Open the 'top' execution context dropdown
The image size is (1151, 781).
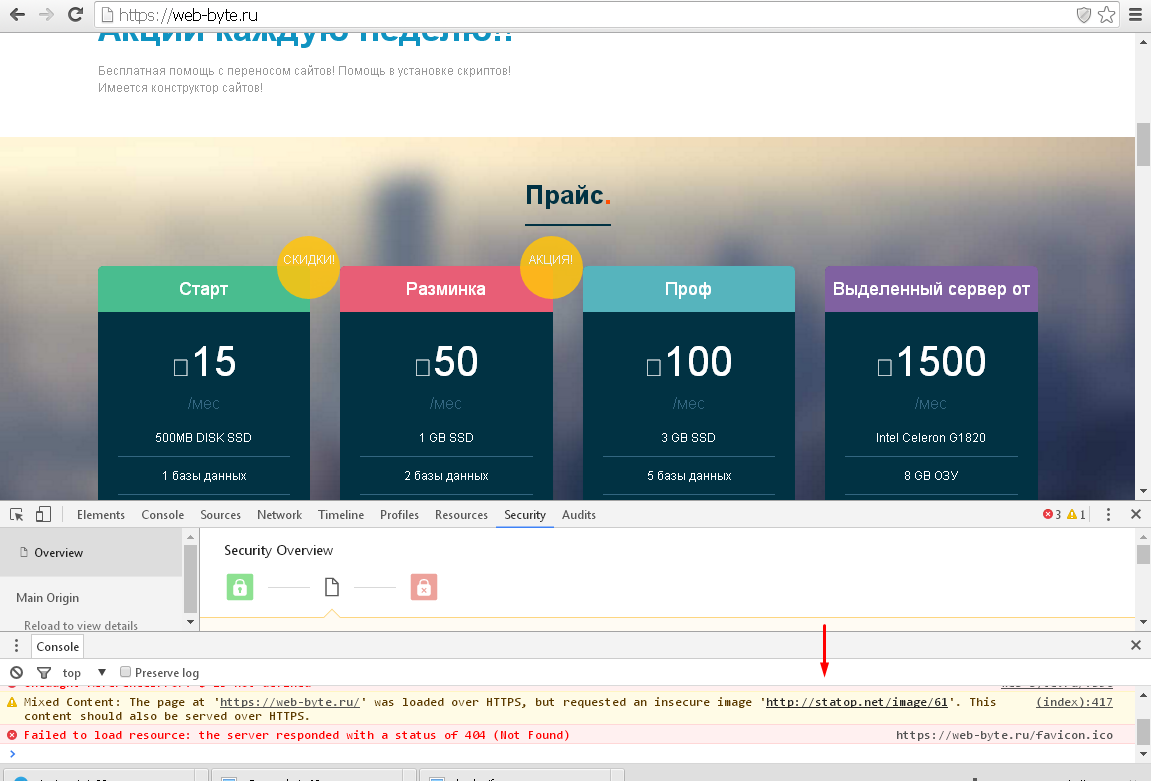[x=84, y=673]
